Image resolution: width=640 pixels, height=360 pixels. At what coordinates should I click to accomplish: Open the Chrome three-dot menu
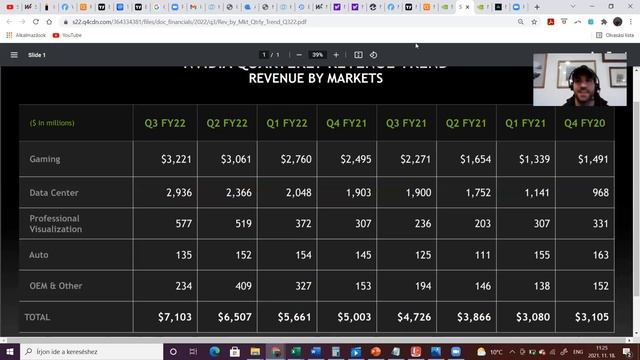coord(631,22)
